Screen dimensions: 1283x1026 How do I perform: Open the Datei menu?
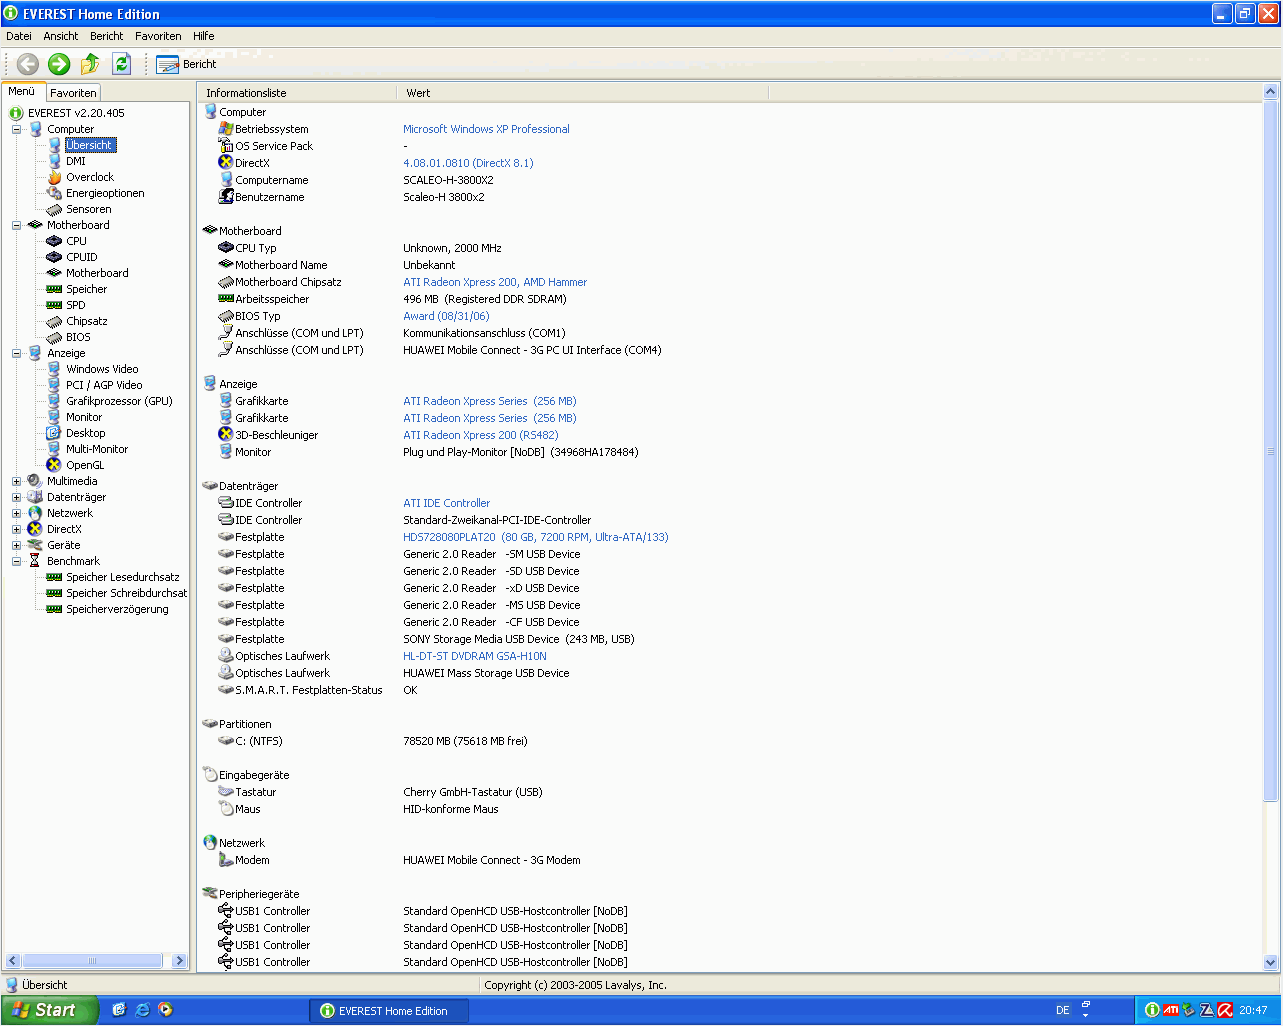pos(18,36)
